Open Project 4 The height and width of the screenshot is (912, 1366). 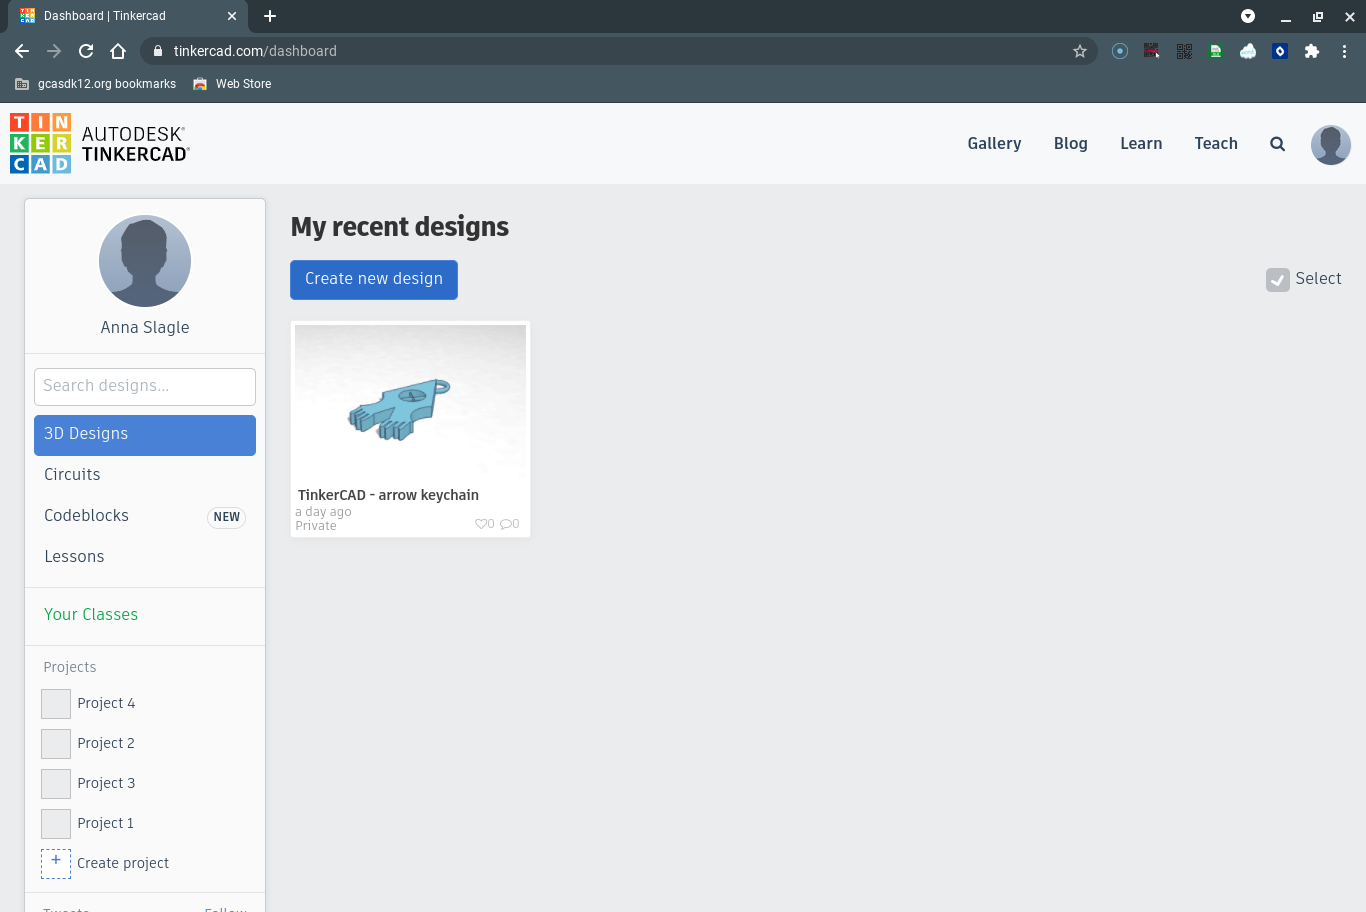click(106, 704)
